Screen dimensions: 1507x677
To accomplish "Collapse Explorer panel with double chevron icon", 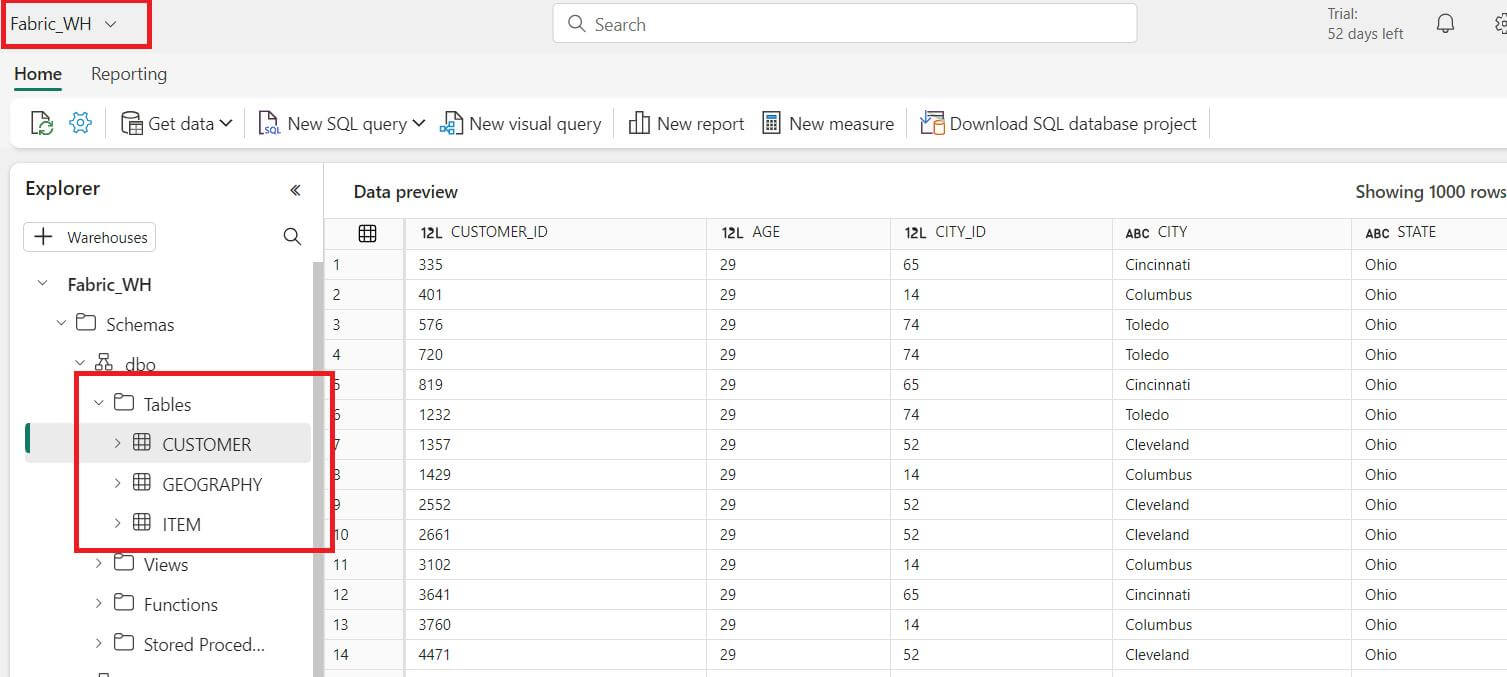I will point(295,190).
